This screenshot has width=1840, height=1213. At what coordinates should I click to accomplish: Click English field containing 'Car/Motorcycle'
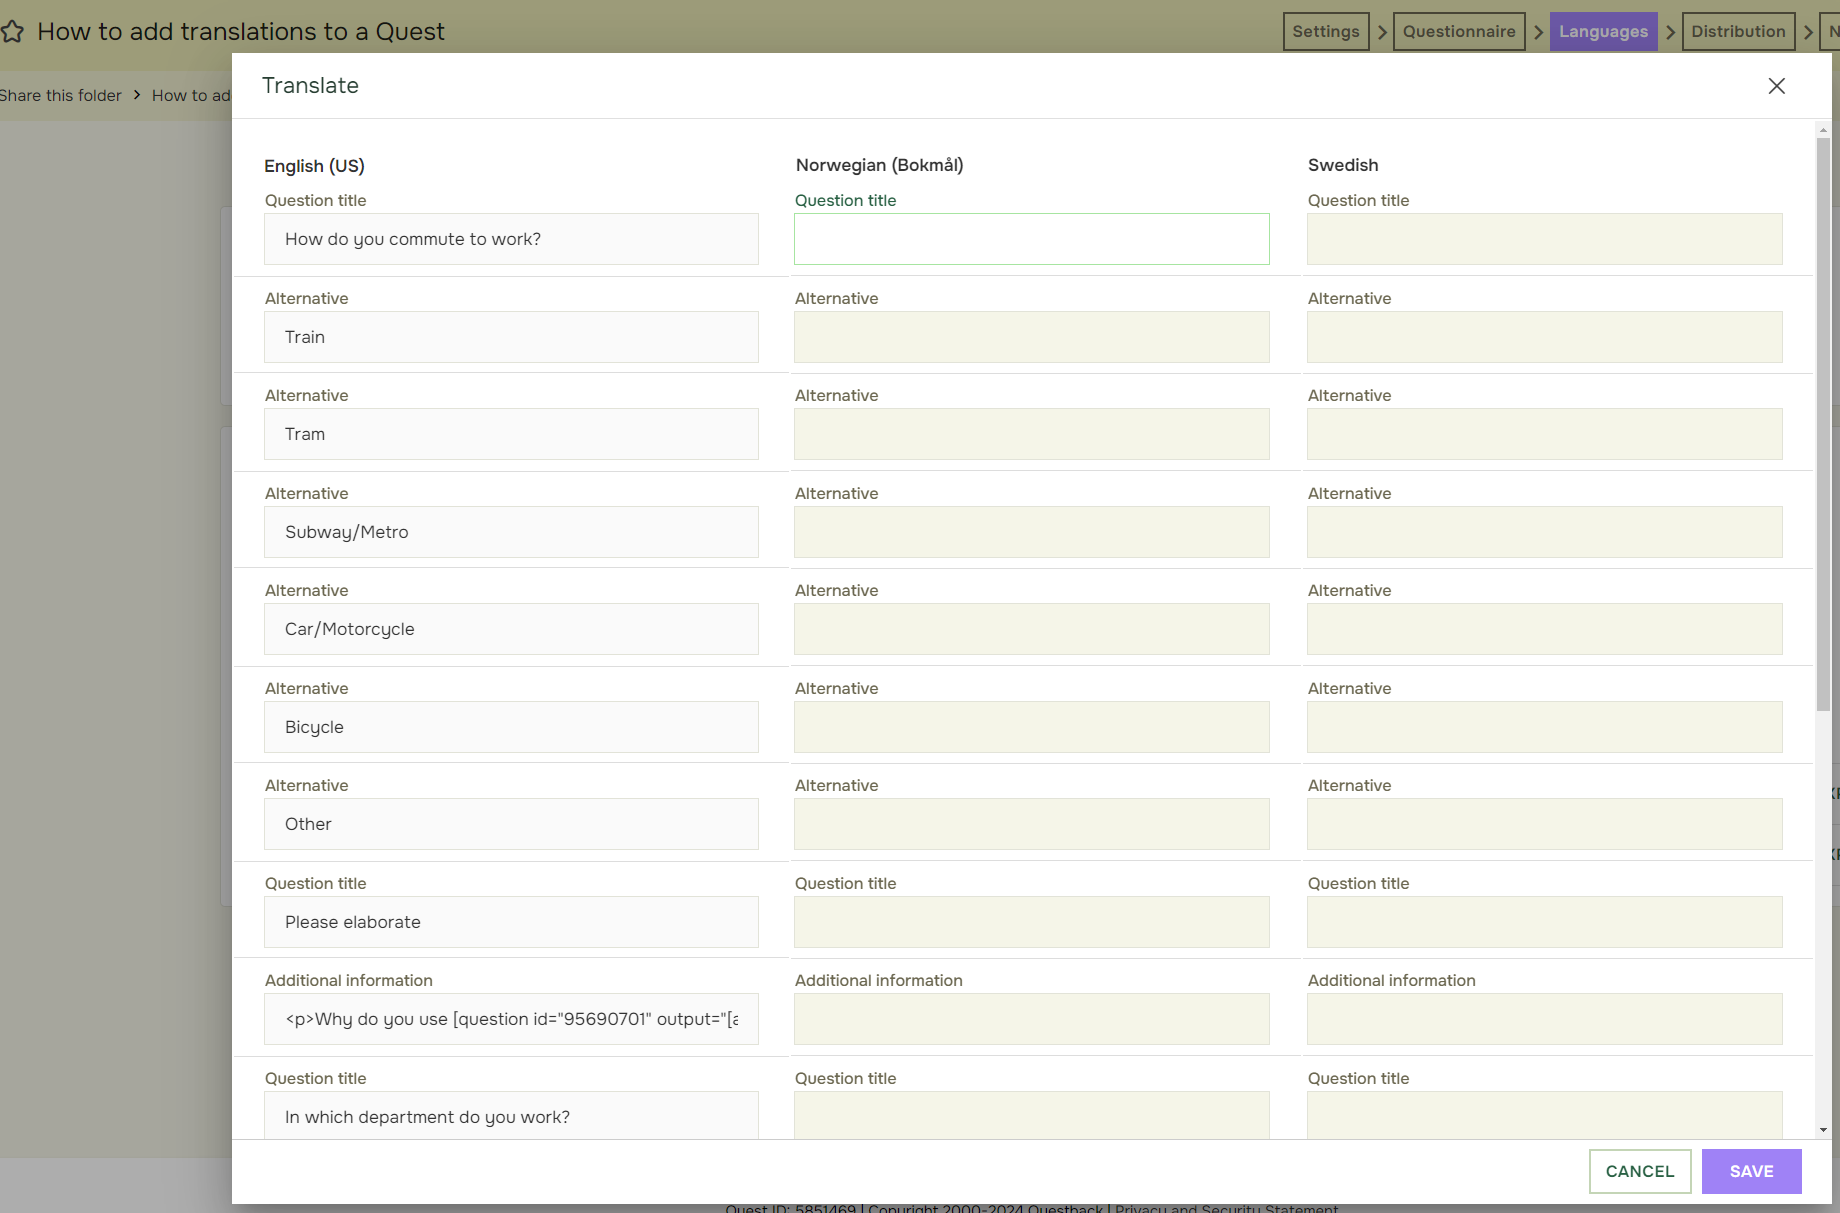click(511, 629)
